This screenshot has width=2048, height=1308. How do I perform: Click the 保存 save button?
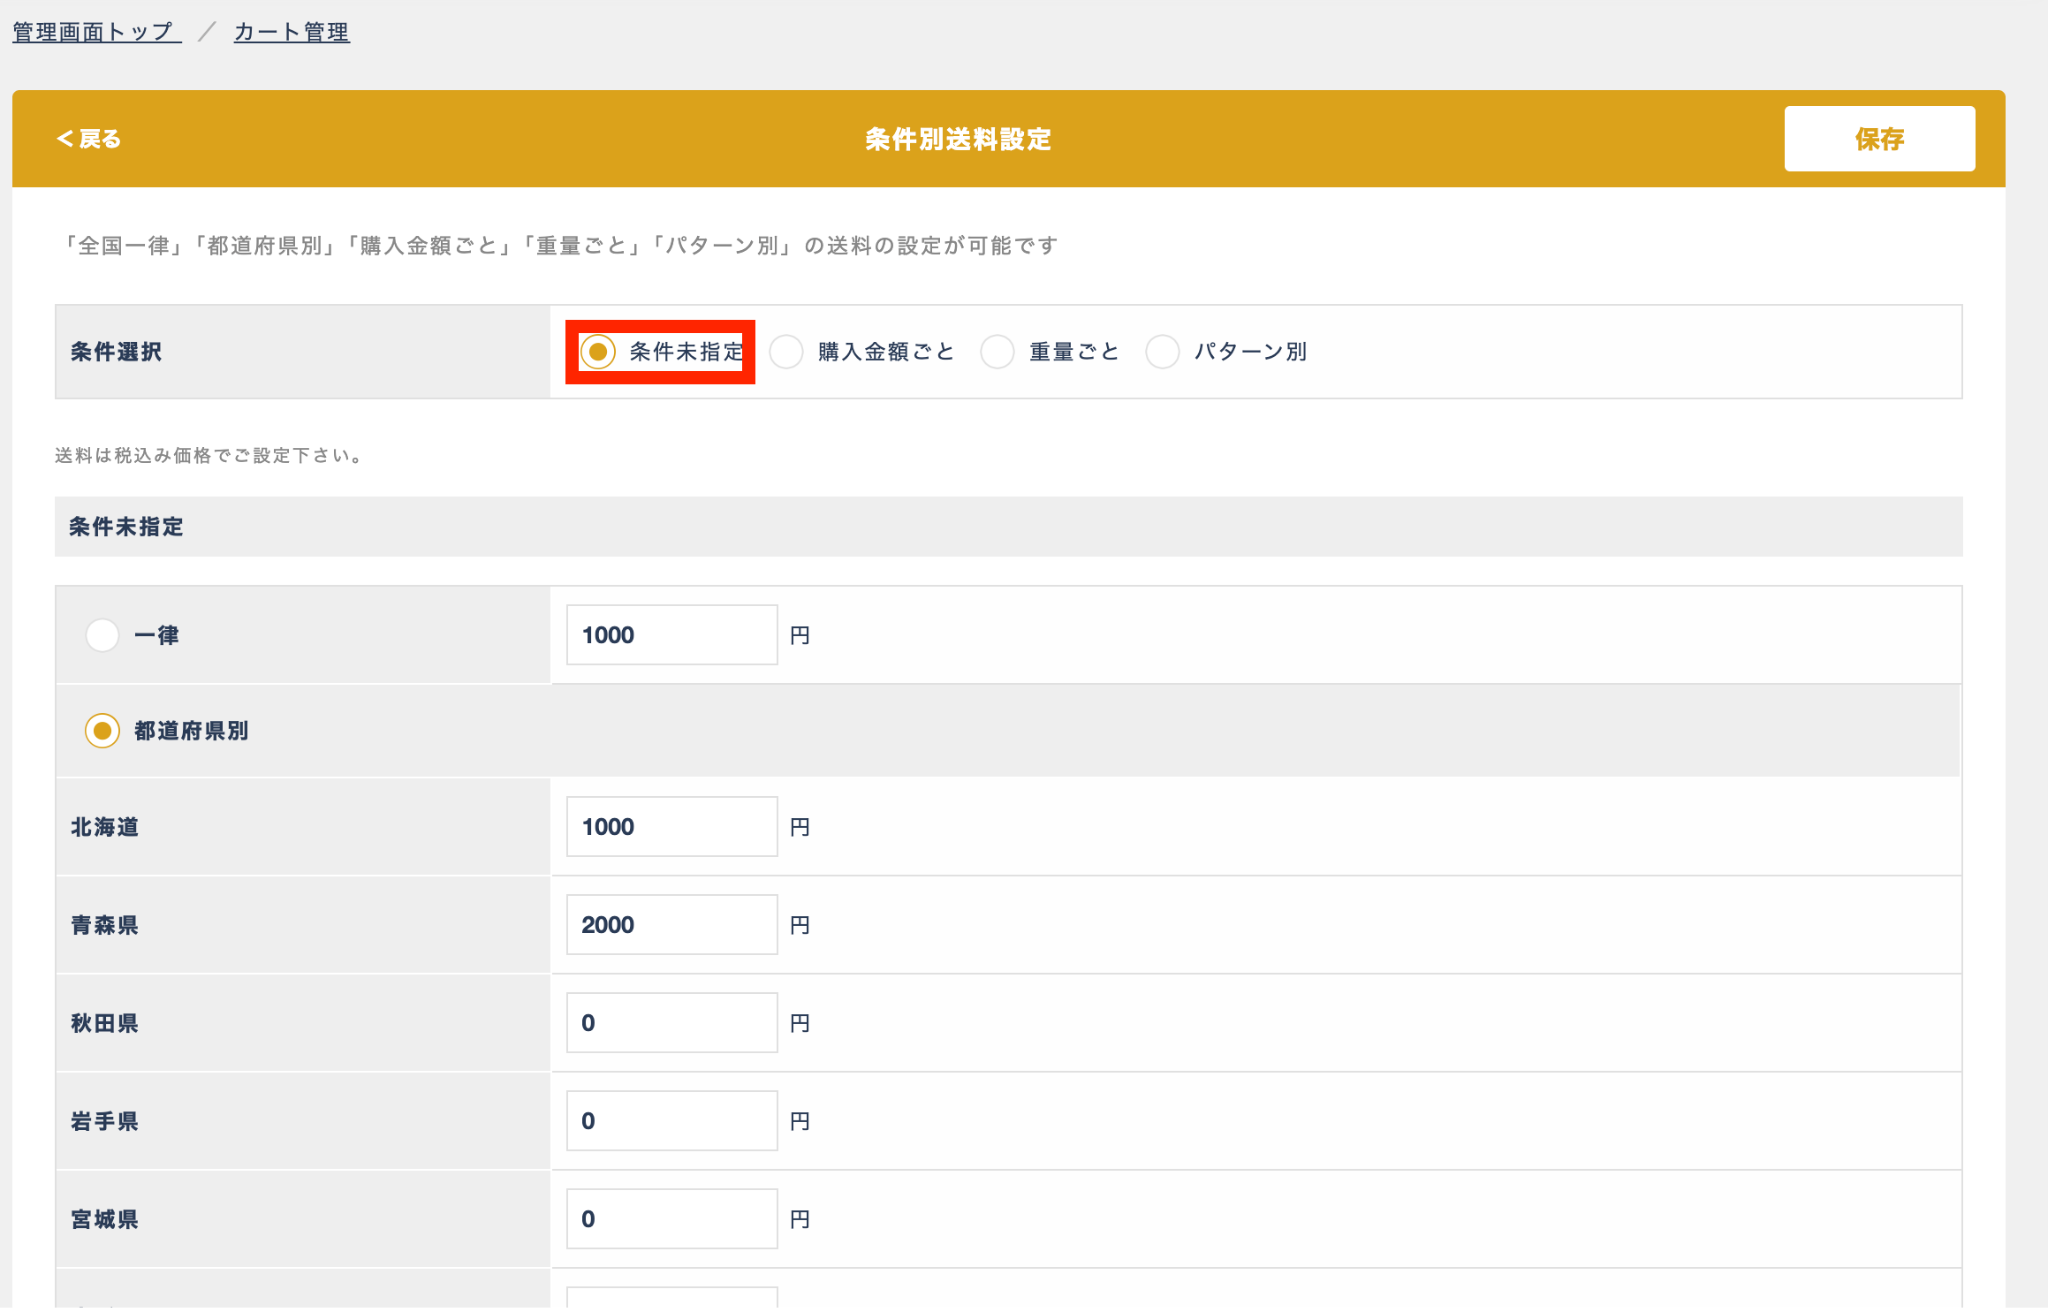(1878, 139)
